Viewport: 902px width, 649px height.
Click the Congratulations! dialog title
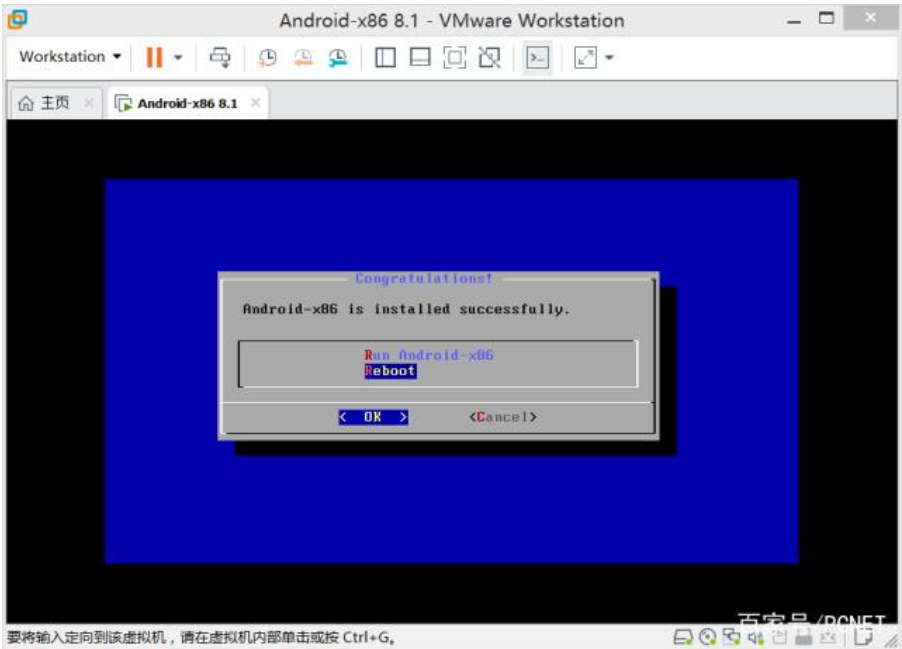click(x=424, y=278)
